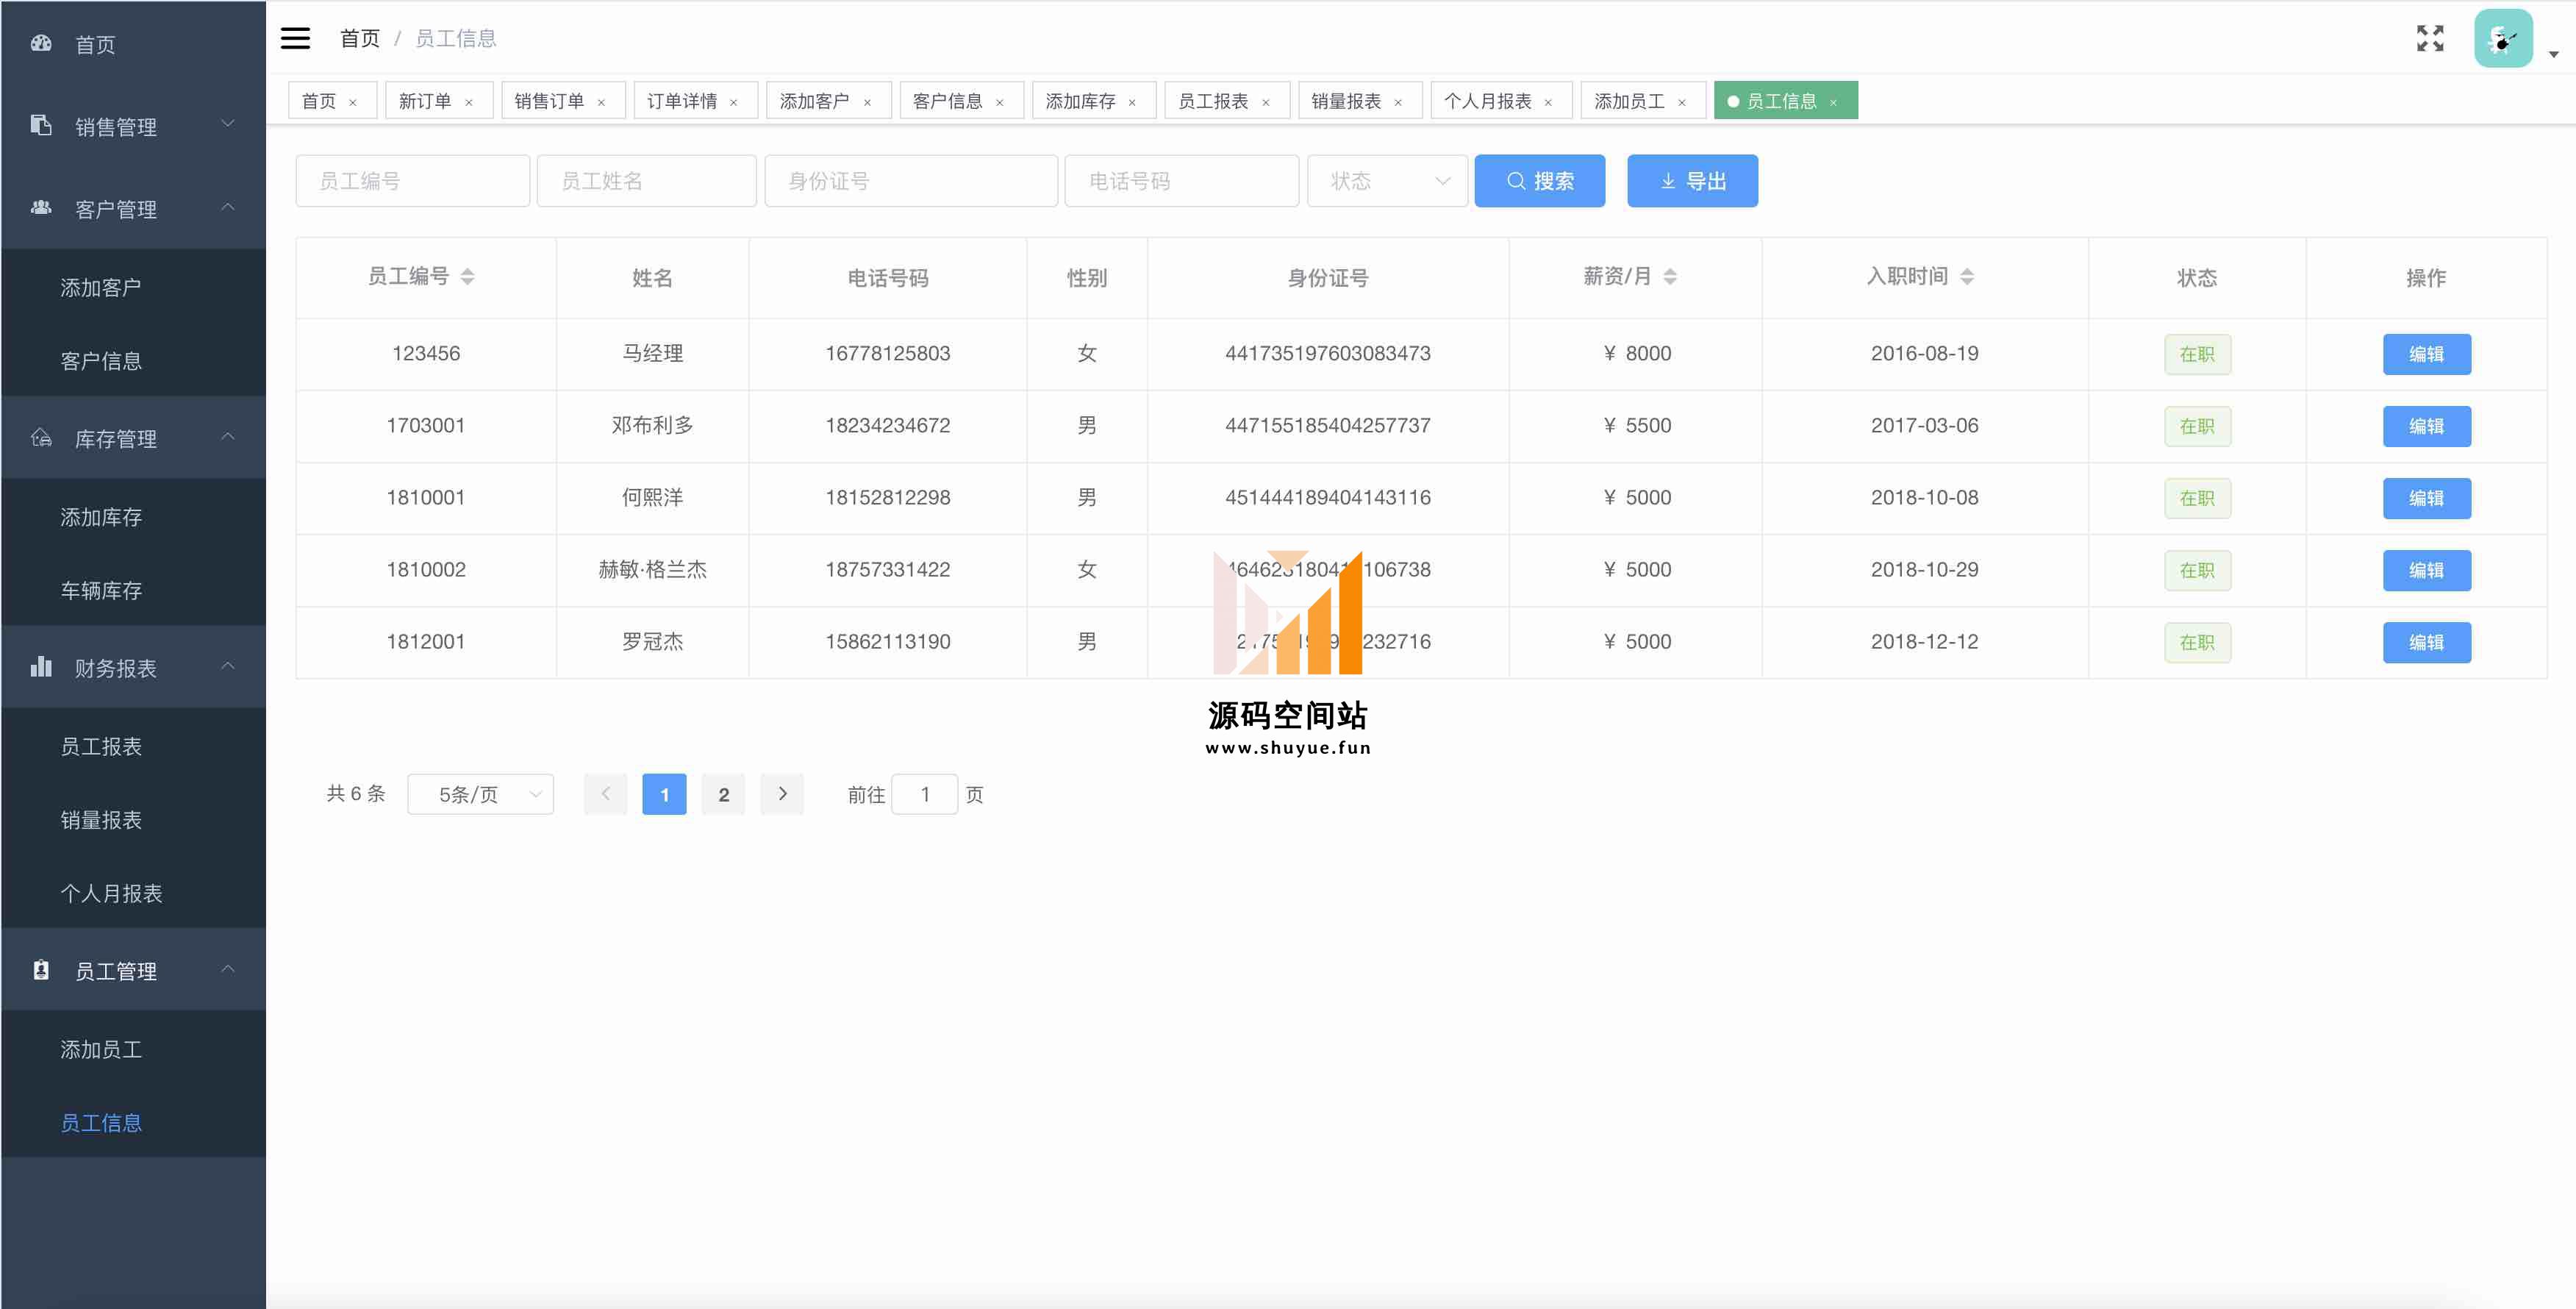2576x1309 pixels.
Task: Edit employee 邓布利多 row
Action: click(x=2425, y=426)
